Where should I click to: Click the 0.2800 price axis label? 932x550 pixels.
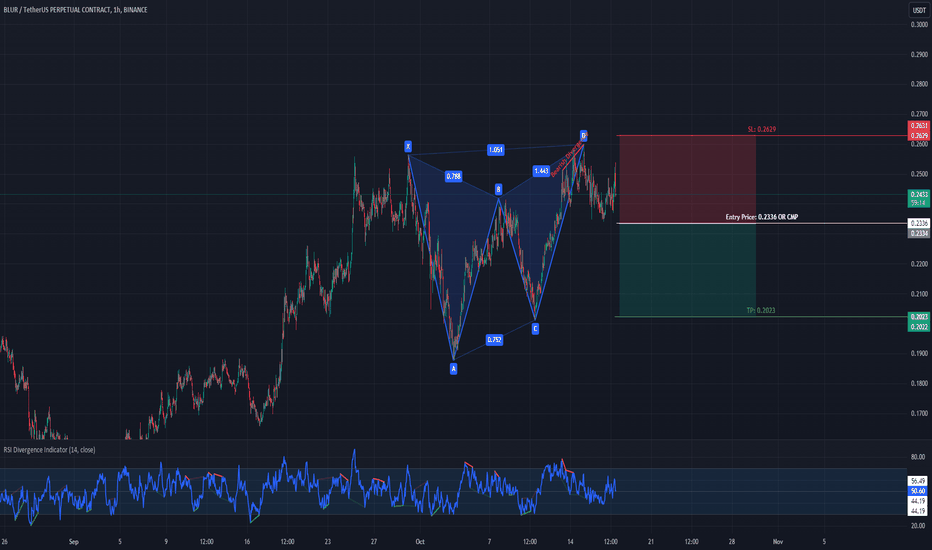click(x=919, y=84)
